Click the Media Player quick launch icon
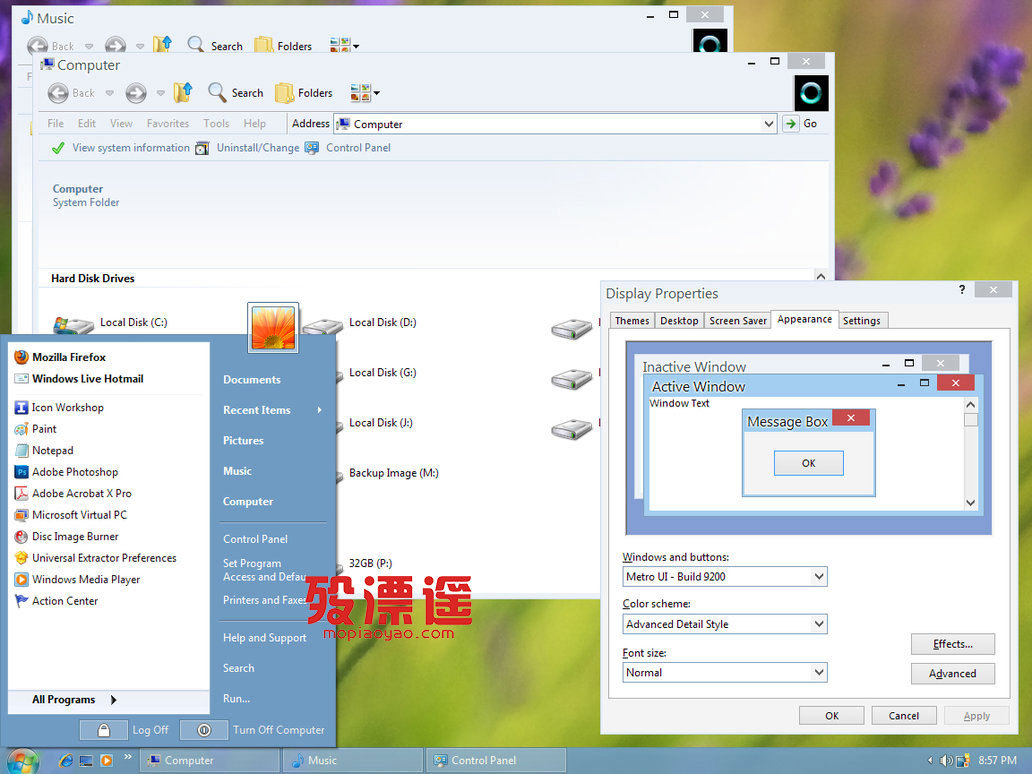Viewport: 1032px width, 774px height. pos(106,761)
